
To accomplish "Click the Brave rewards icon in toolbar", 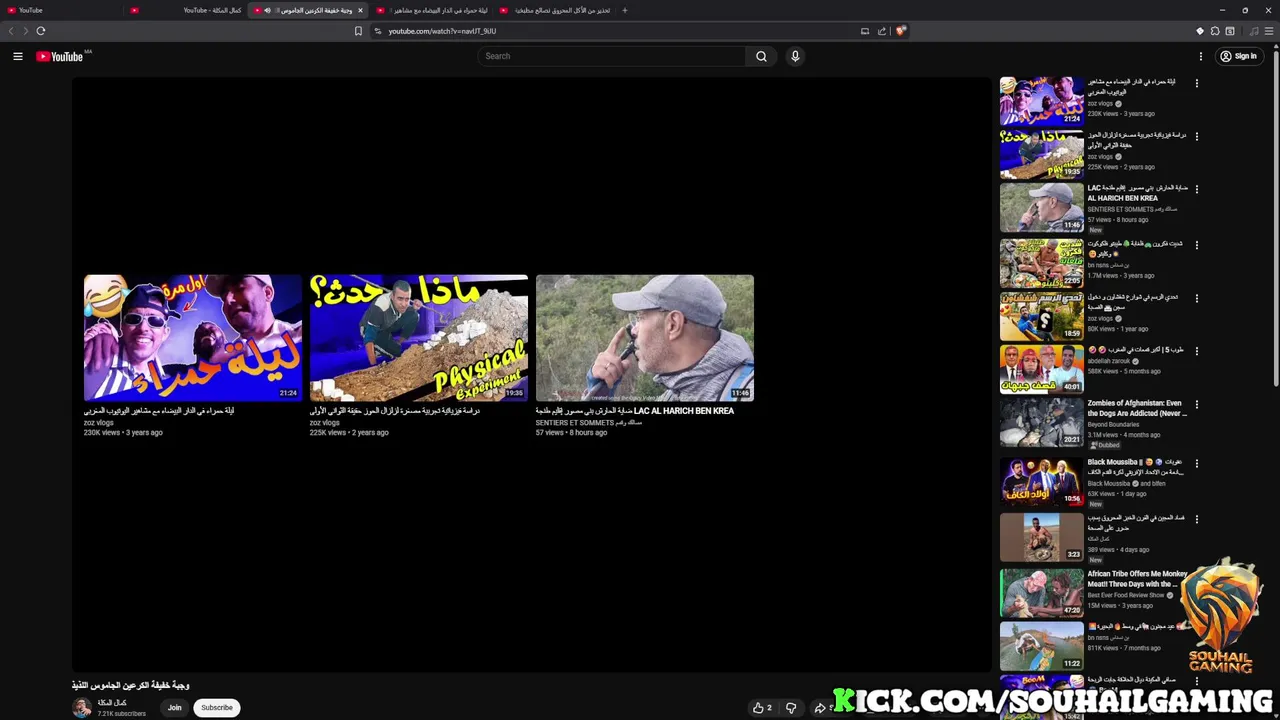I will tap(1200, 31).
